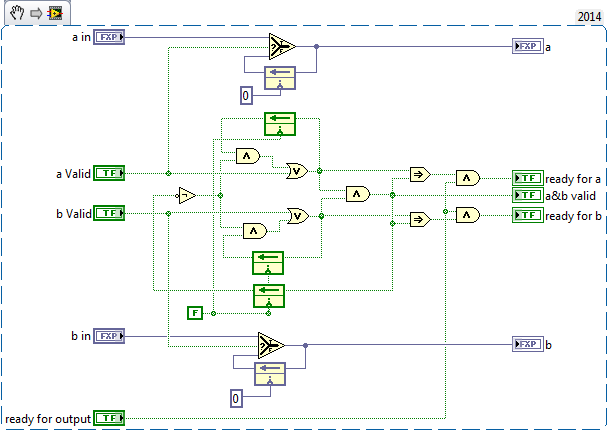Select the 'ready for a' TF indicator terminal

coord(528,178)
